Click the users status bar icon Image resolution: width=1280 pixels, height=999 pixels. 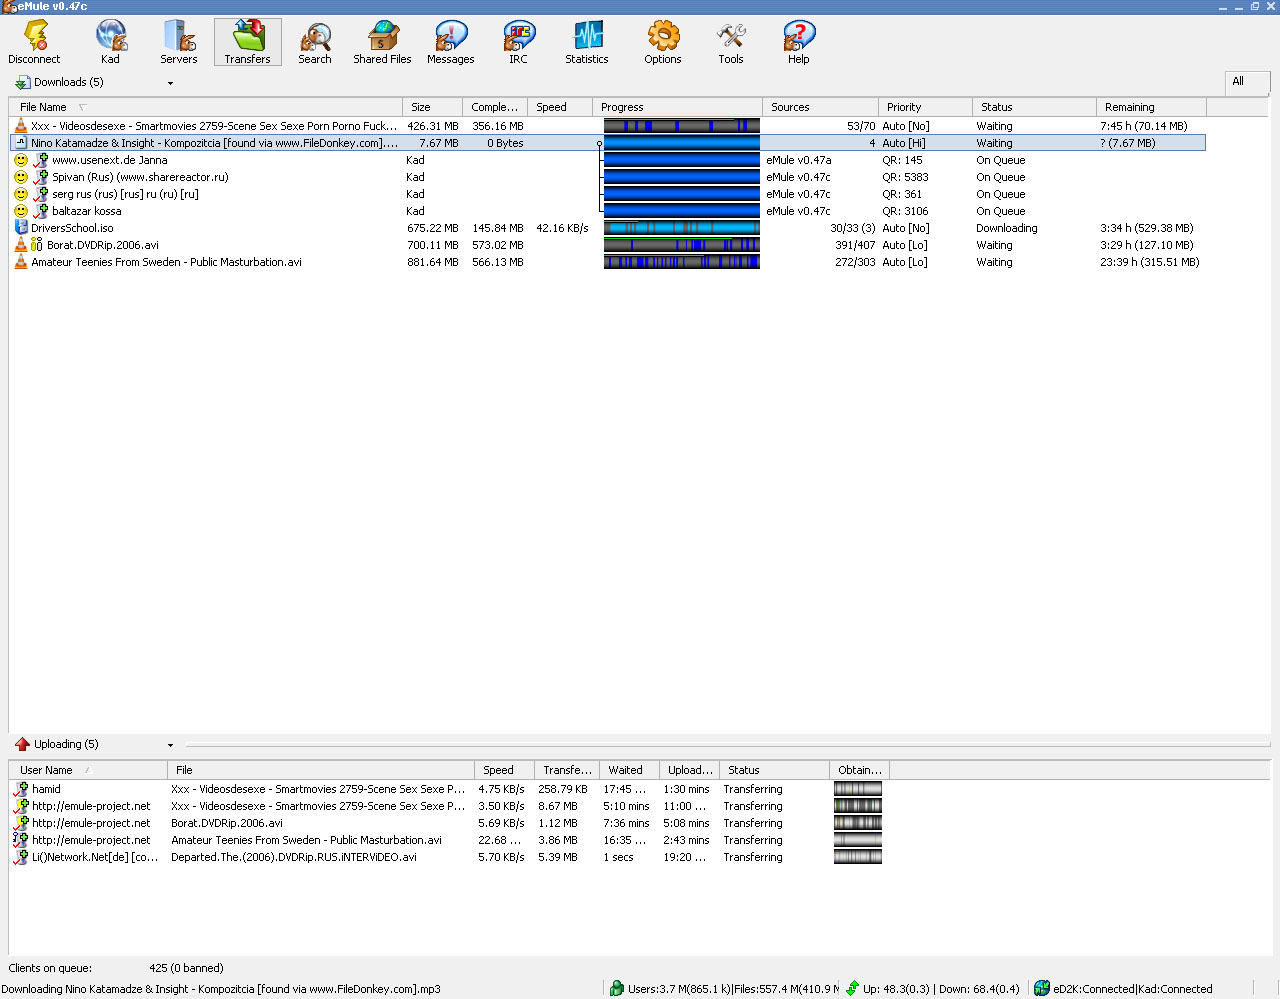point(617,988)
